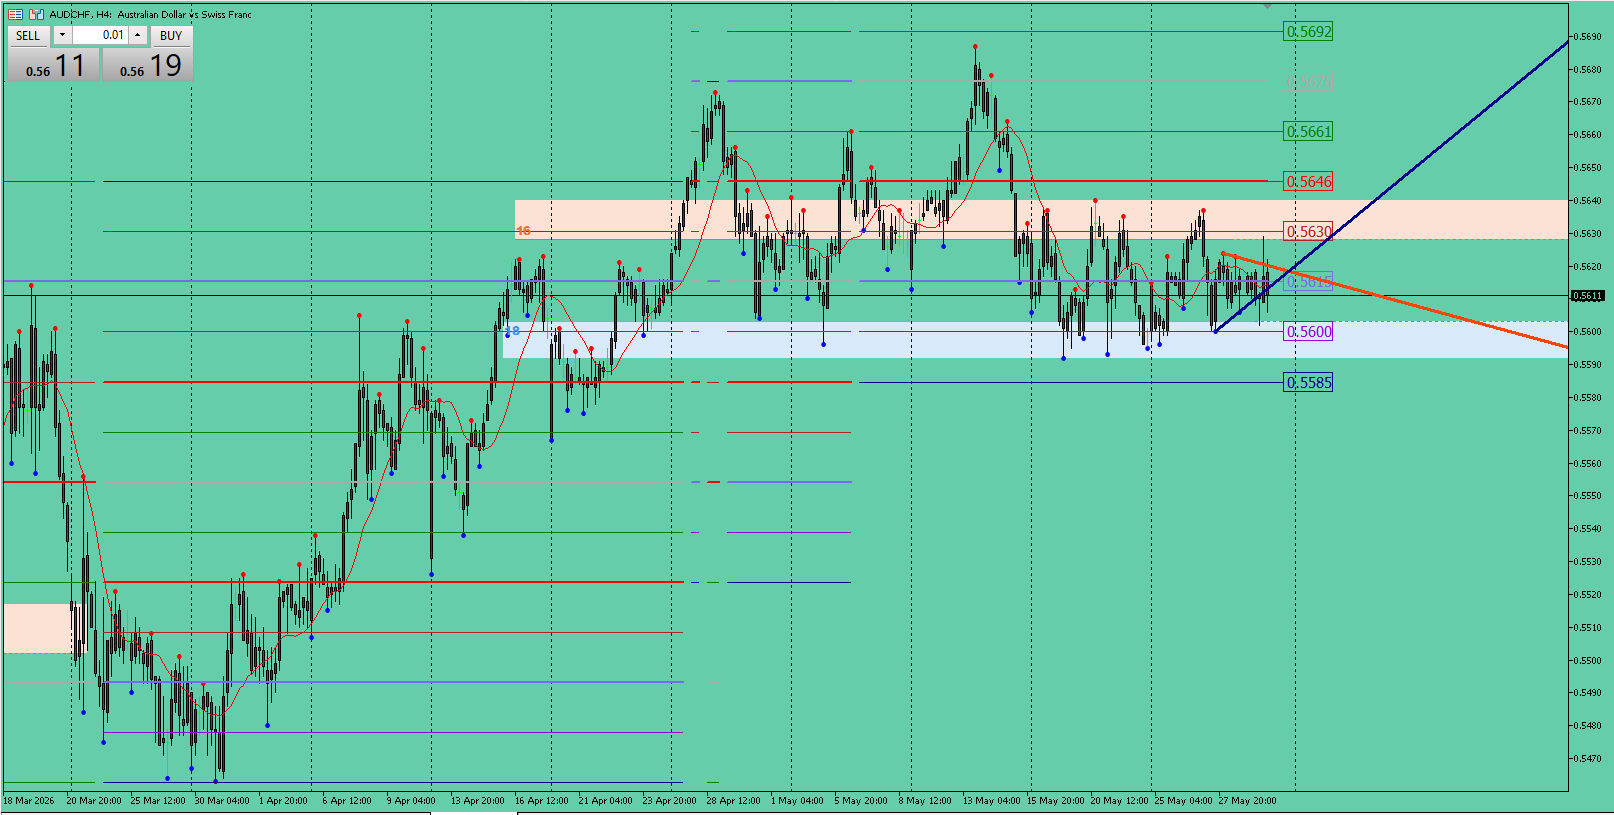Viewport: 1614px width, 815px height.
Task: Click the gray 0.5676 level label
Action: (x=1308, y=82)
